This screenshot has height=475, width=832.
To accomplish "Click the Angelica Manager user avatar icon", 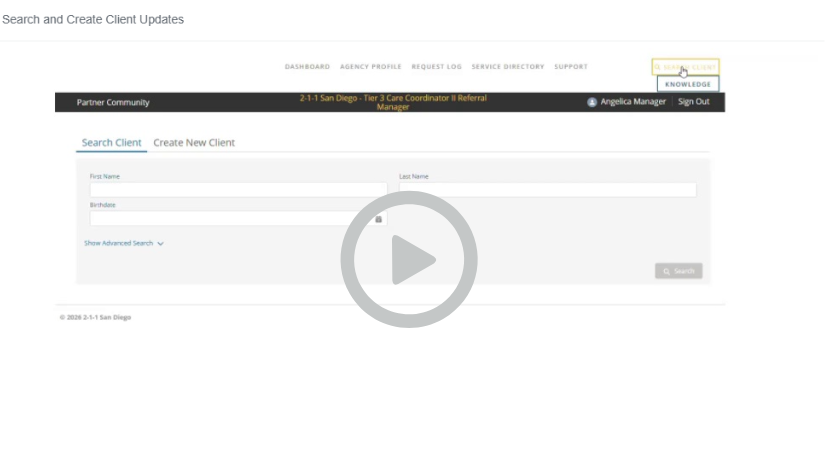I will point(592,102).
